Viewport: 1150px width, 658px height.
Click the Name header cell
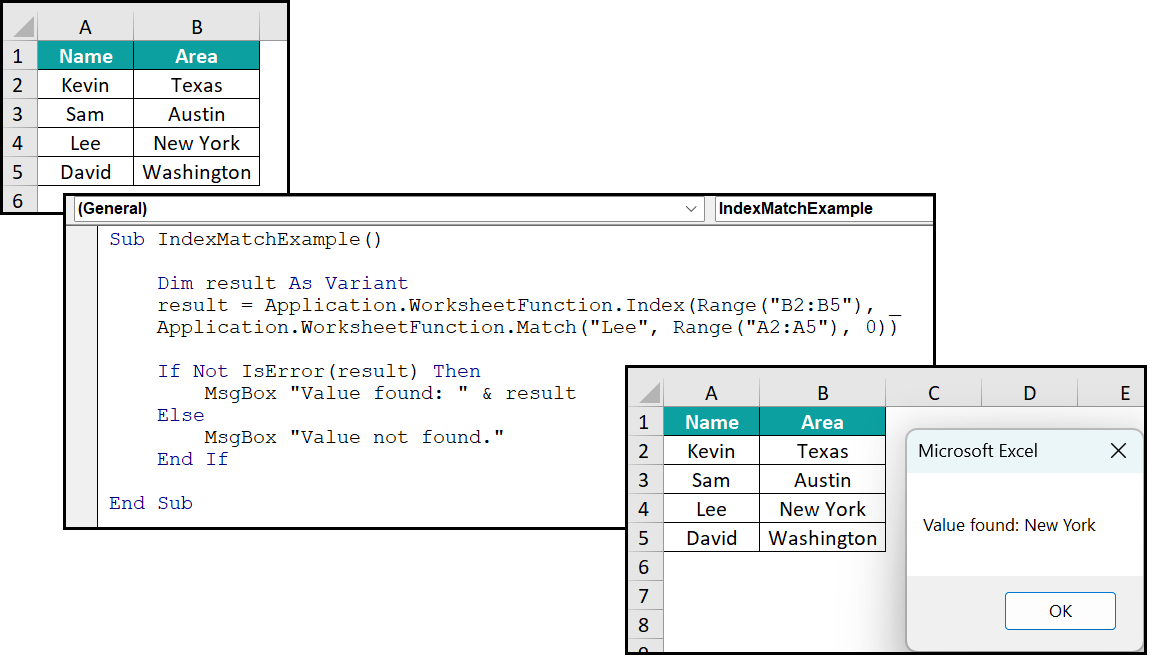pos(85,56)
